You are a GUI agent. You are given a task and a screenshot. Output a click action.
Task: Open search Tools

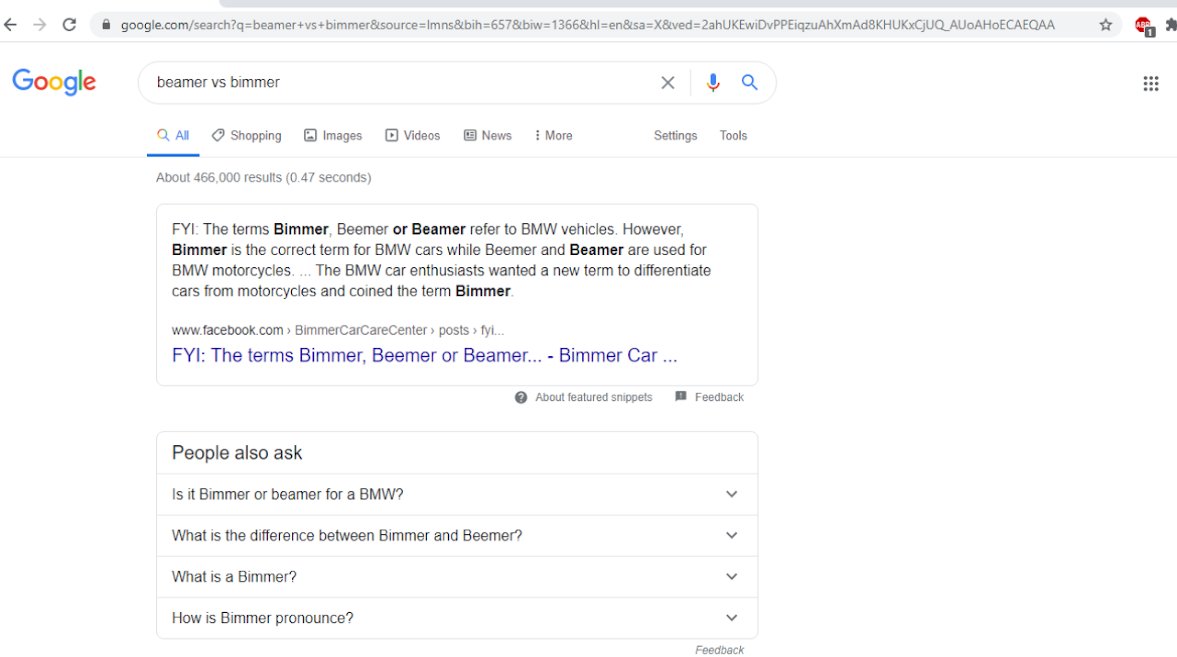pyautogui.click(x=733, y=135)
